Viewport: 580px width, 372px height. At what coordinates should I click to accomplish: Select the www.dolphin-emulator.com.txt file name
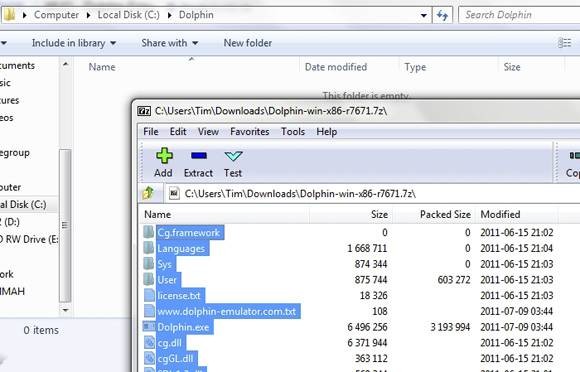pyautogui.click(x=227, y=311)
